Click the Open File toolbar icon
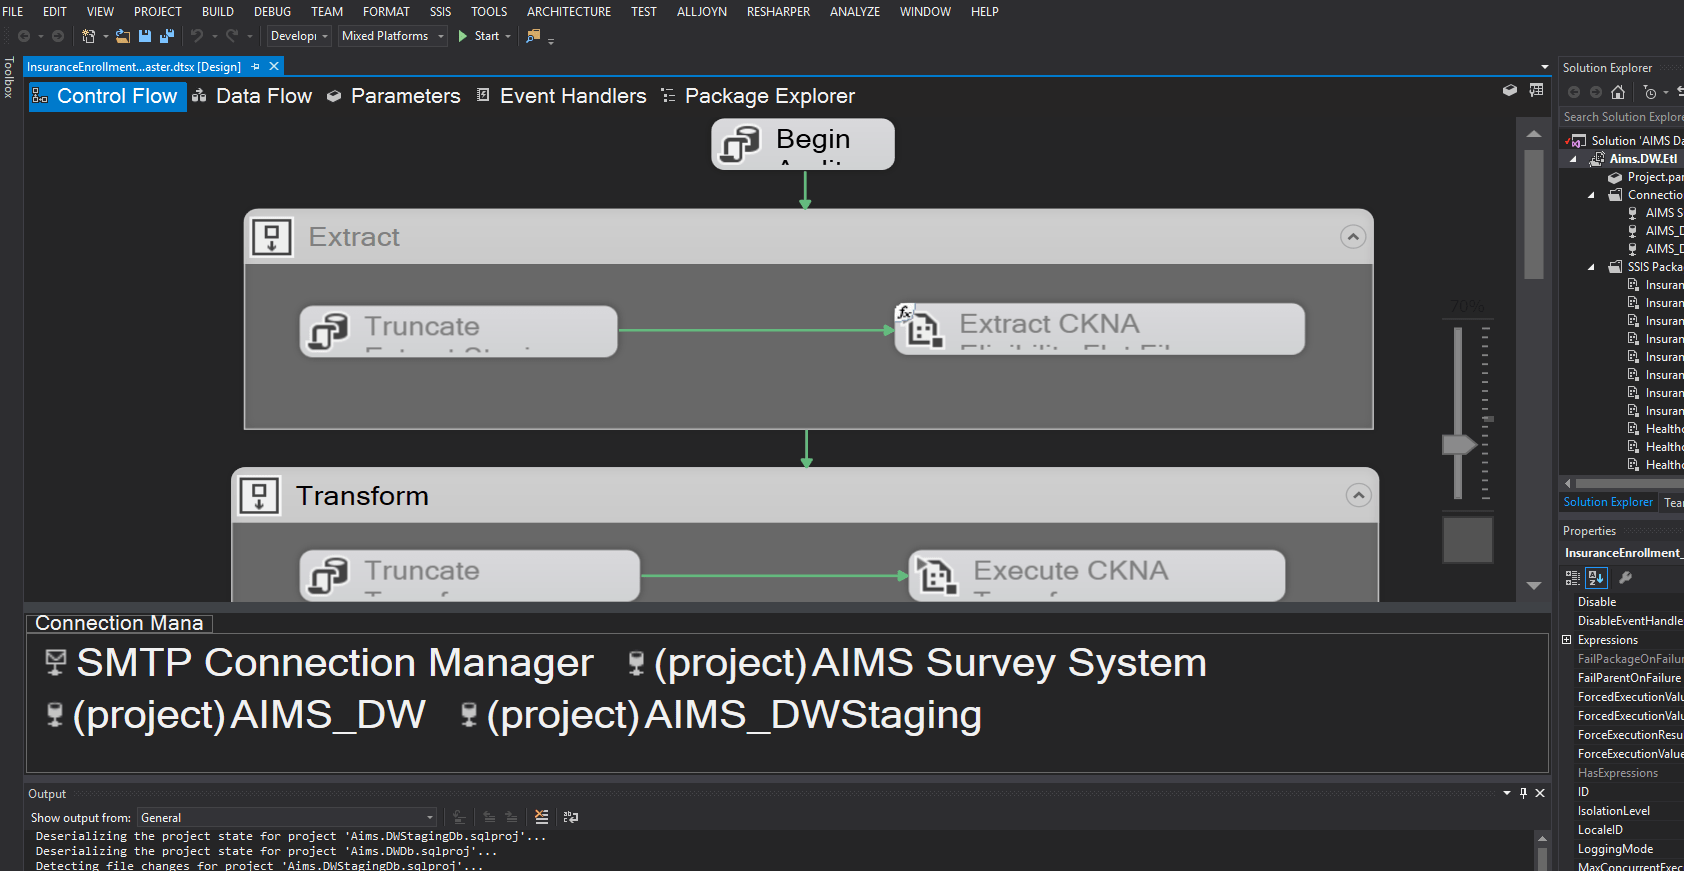Screen dimensions: 1684x871 coord(123,36)
